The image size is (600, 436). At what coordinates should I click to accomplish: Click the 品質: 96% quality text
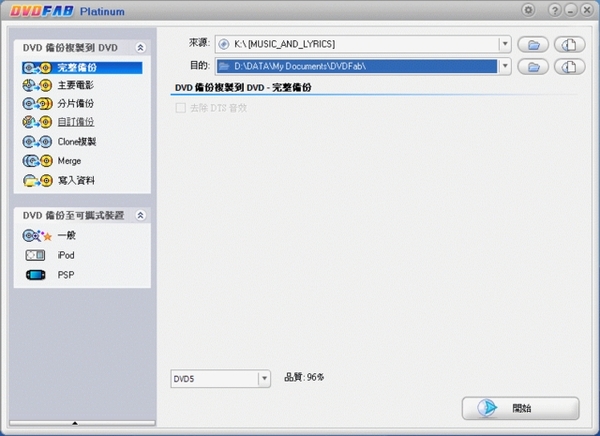(304, 377)
